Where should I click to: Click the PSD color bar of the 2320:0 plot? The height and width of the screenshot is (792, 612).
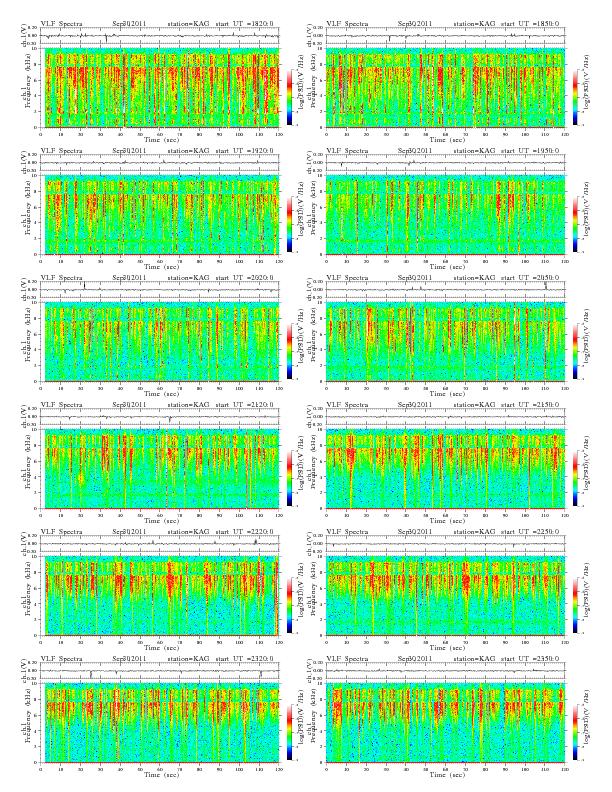tap(289, 732)
